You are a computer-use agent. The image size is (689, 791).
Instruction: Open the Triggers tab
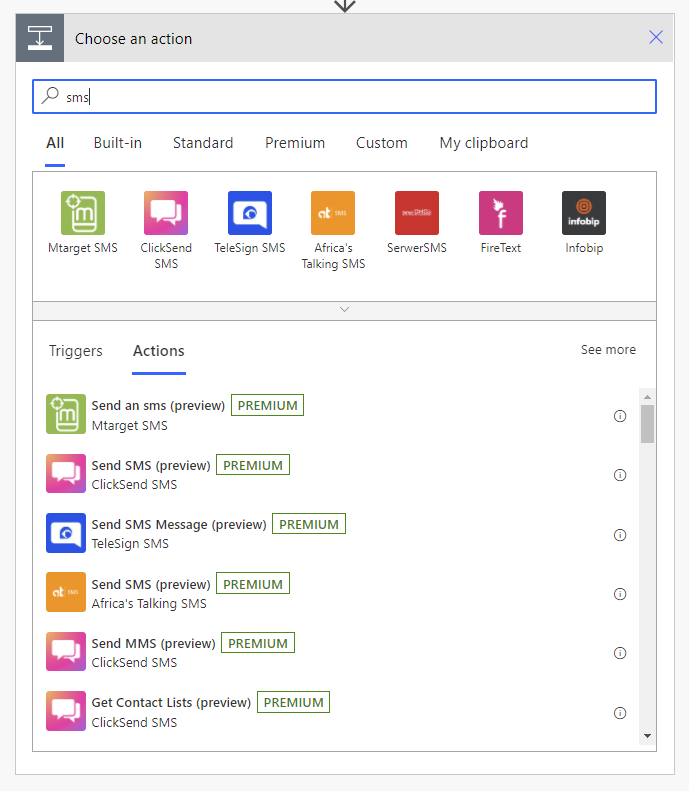(x=76, y=351)
